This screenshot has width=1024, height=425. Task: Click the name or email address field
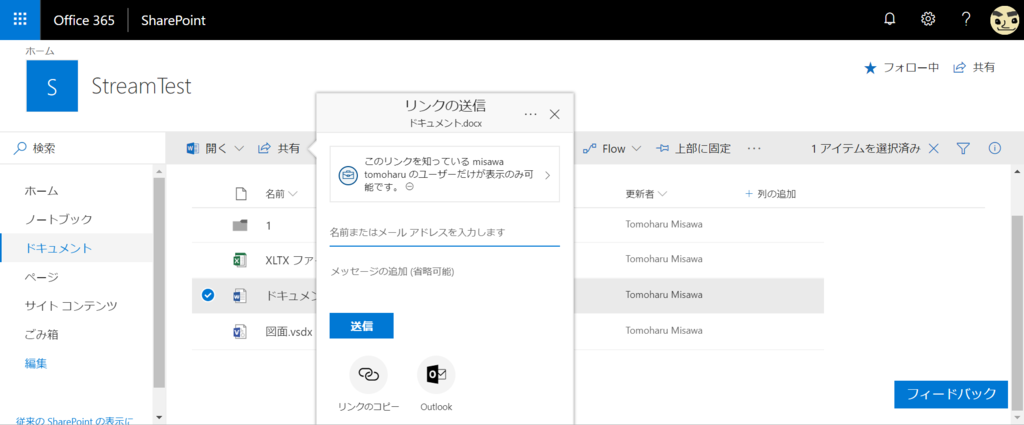(445, 232)
